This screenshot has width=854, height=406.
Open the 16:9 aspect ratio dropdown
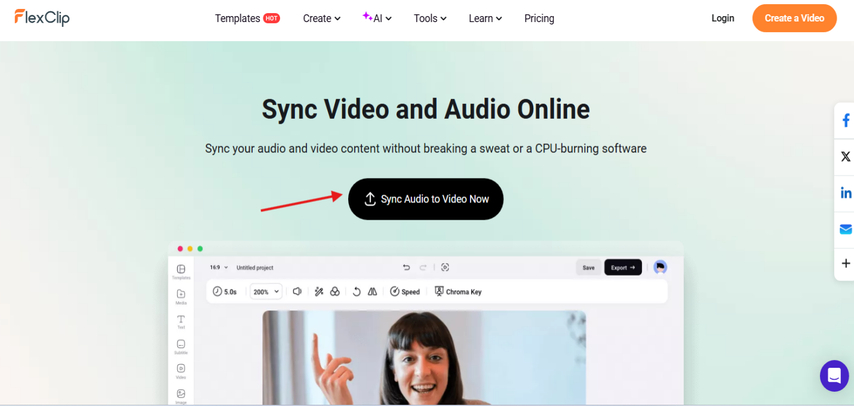click(x=217, y=268)
